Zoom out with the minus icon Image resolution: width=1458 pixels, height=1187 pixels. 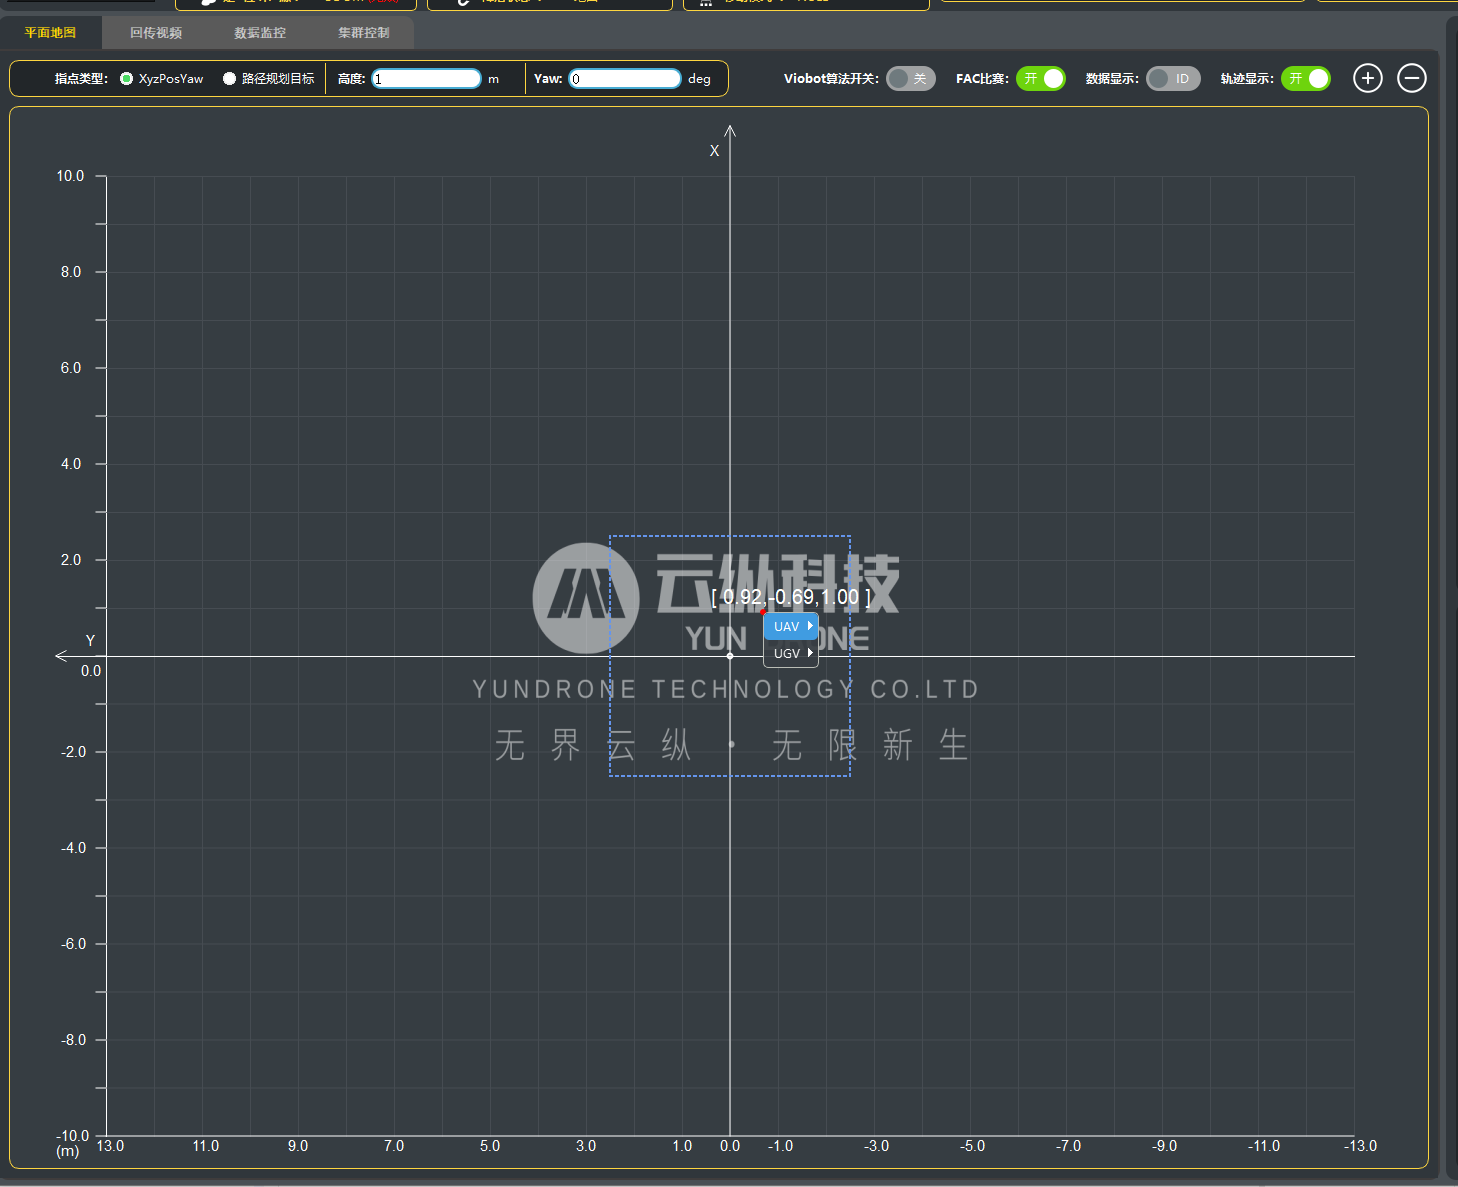[1411, 78]
